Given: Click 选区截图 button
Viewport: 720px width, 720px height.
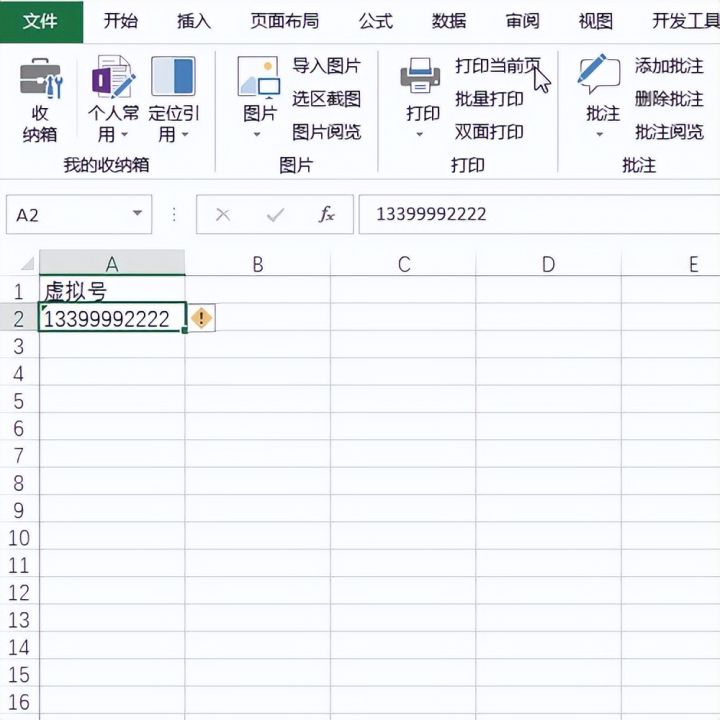Looking at the screenshot, I should coord(326,99).
